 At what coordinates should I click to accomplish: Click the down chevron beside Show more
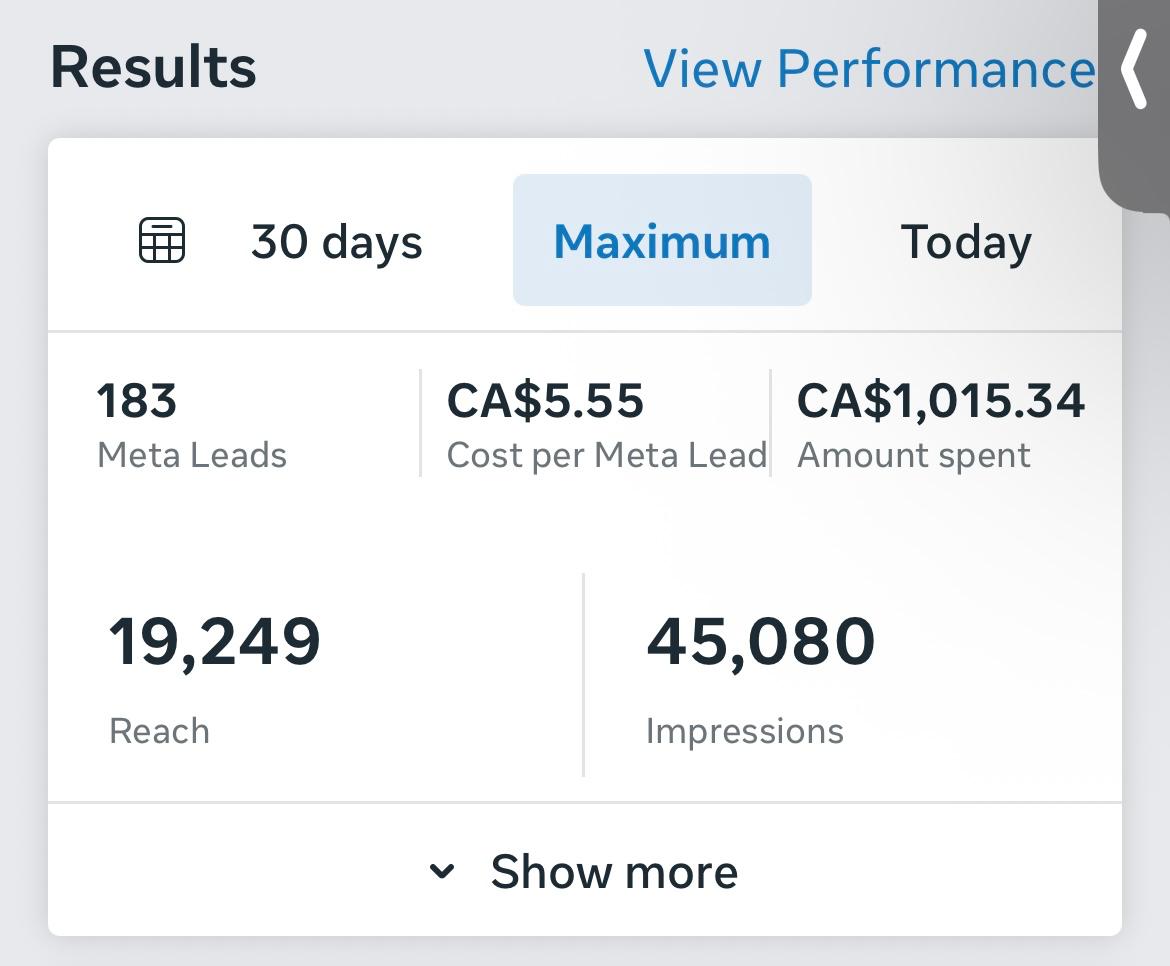(443, 871)
